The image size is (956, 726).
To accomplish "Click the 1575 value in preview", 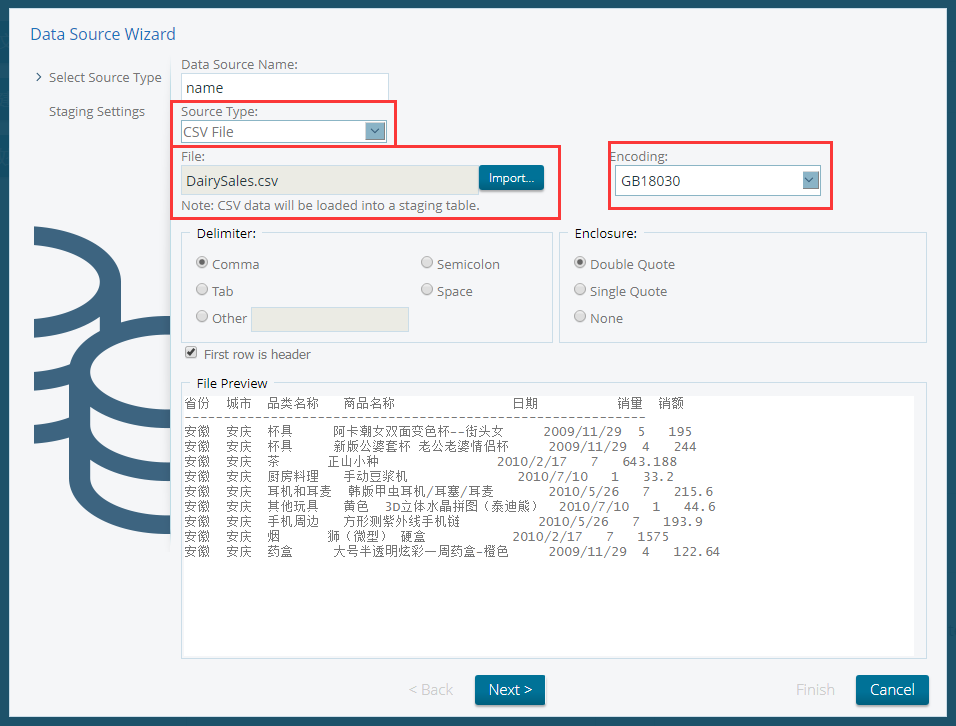I will pos(653,536).
